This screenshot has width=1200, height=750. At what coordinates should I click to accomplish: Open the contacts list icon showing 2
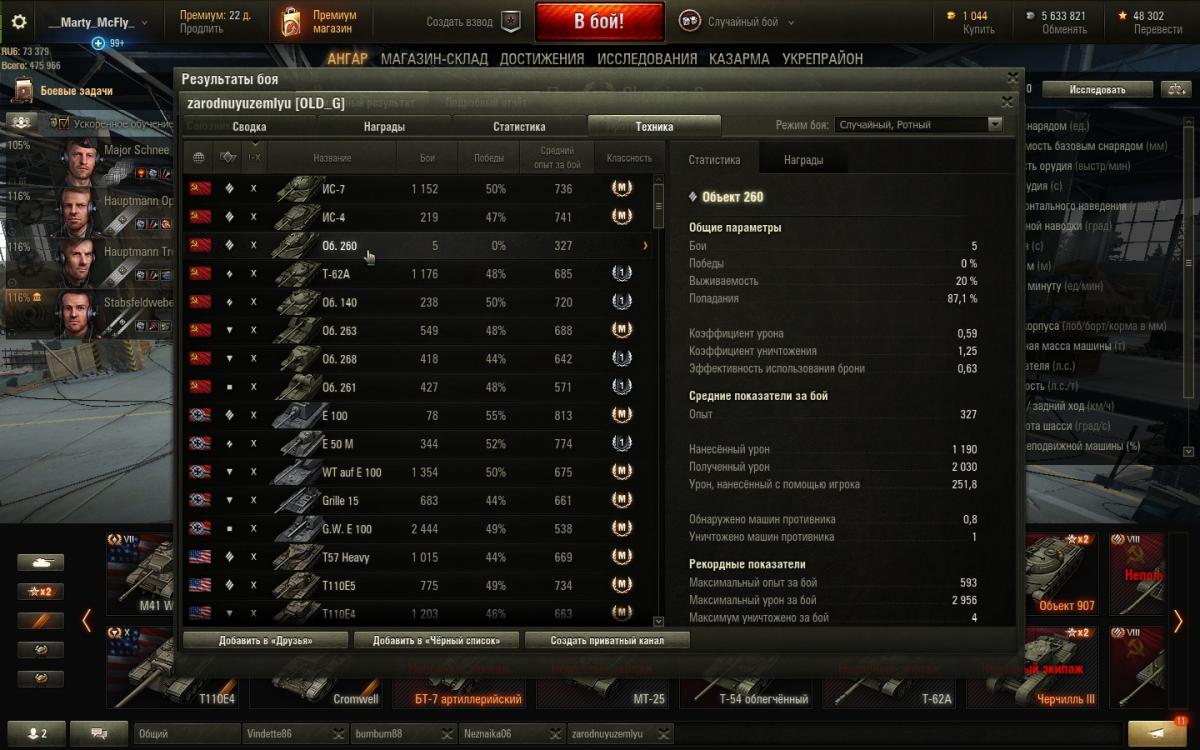(x=36, y=733)
